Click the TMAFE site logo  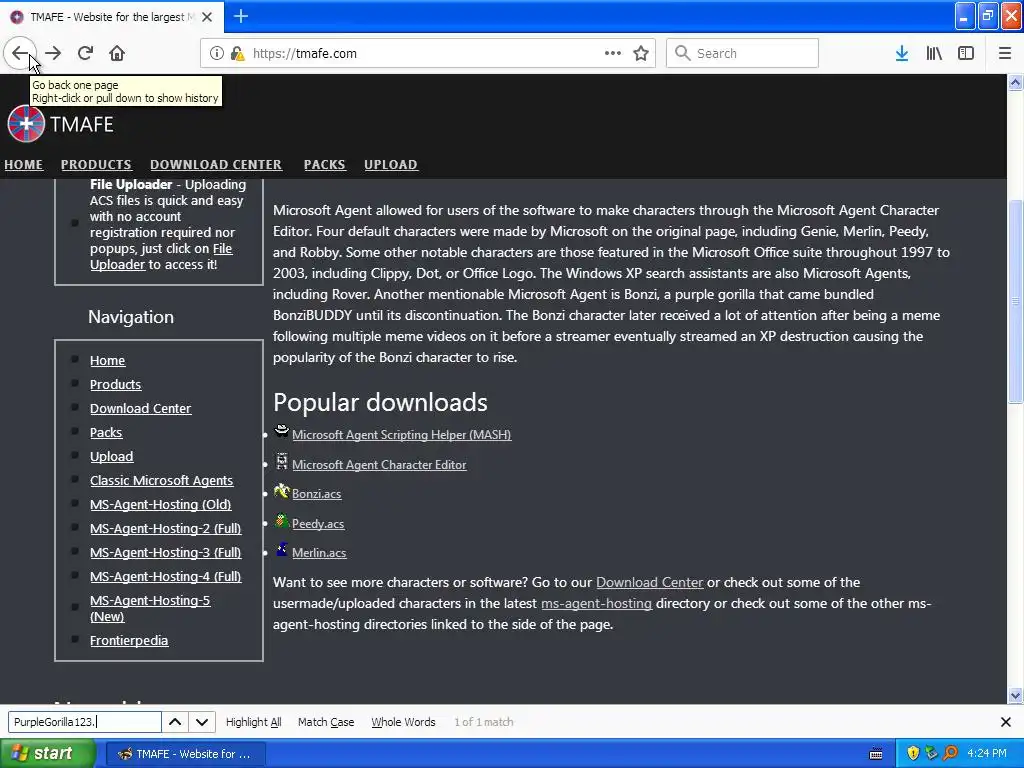click(x=60, y=124)
